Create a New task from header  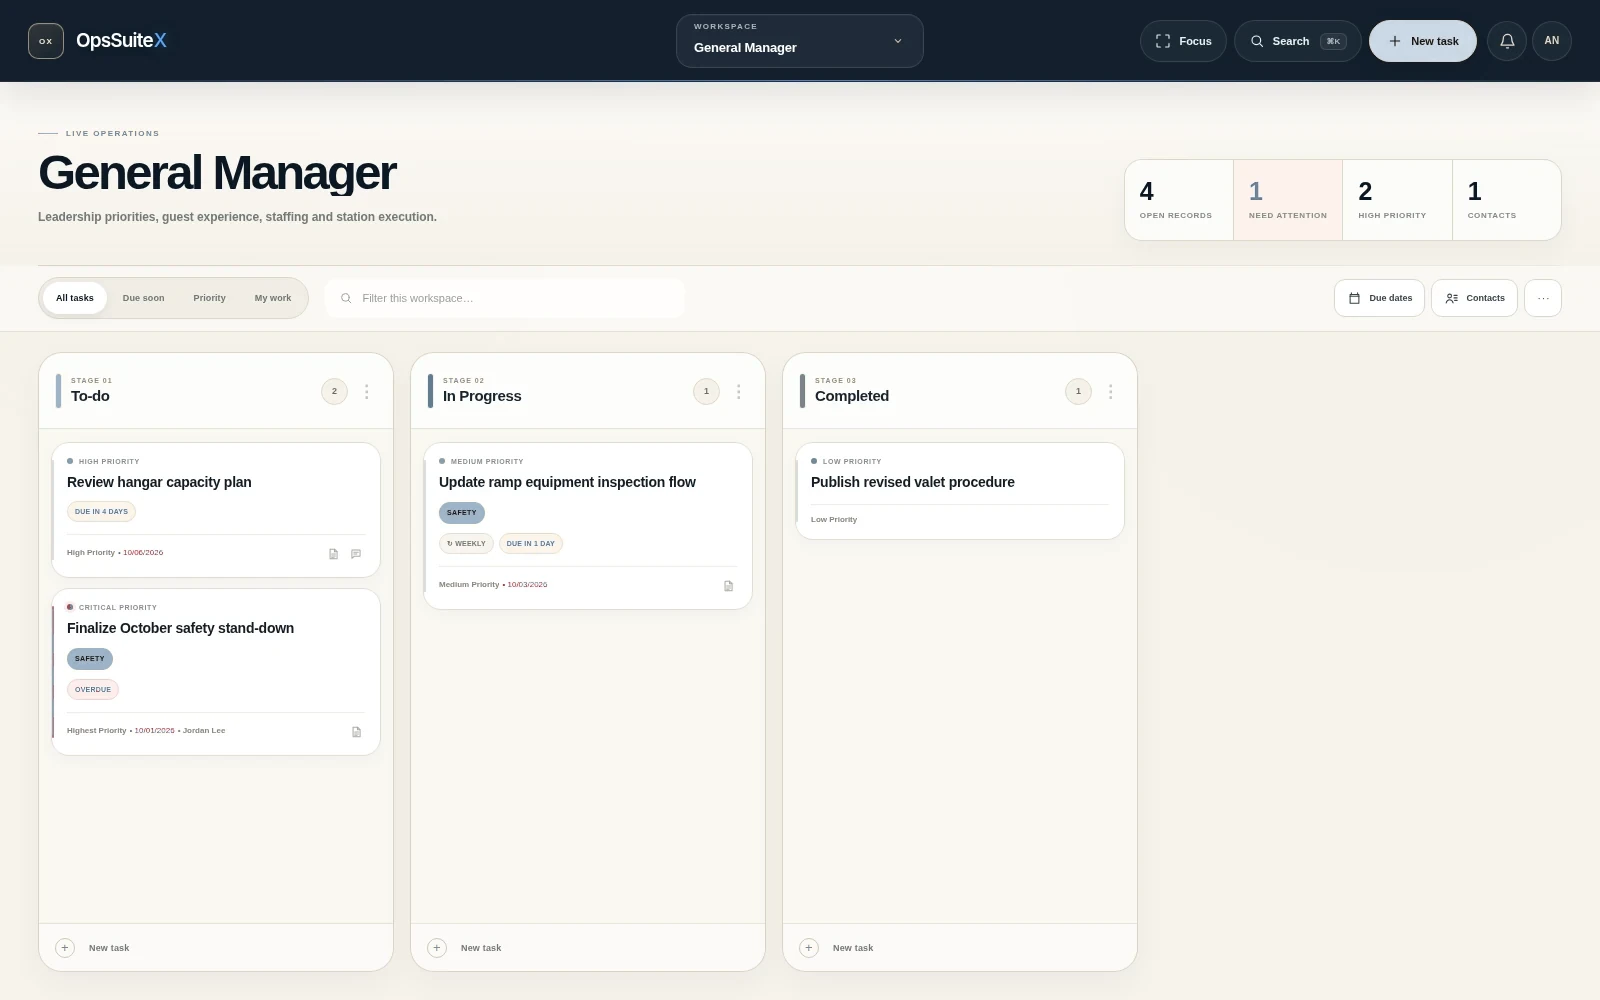pos(1423,41)
